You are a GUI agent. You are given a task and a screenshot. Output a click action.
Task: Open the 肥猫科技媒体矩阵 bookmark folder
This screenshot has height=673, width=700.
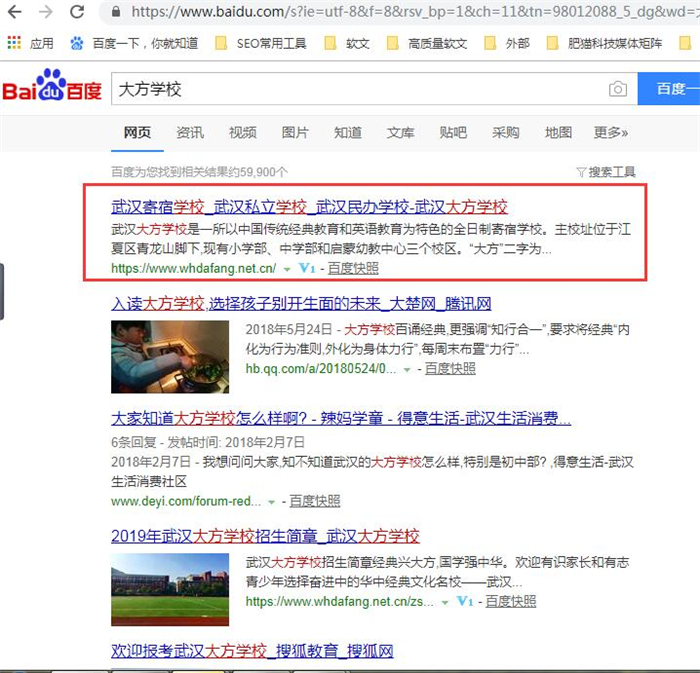coord(604,43)
